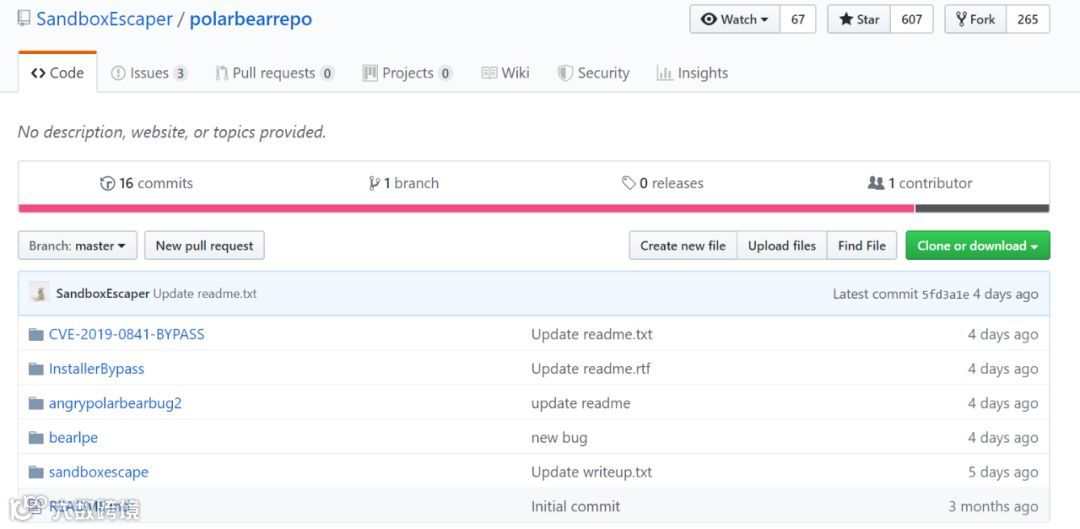Click the sandboxescape folder icon
Viewport: 1080px width, 529px height.
(x=36, y=472)
